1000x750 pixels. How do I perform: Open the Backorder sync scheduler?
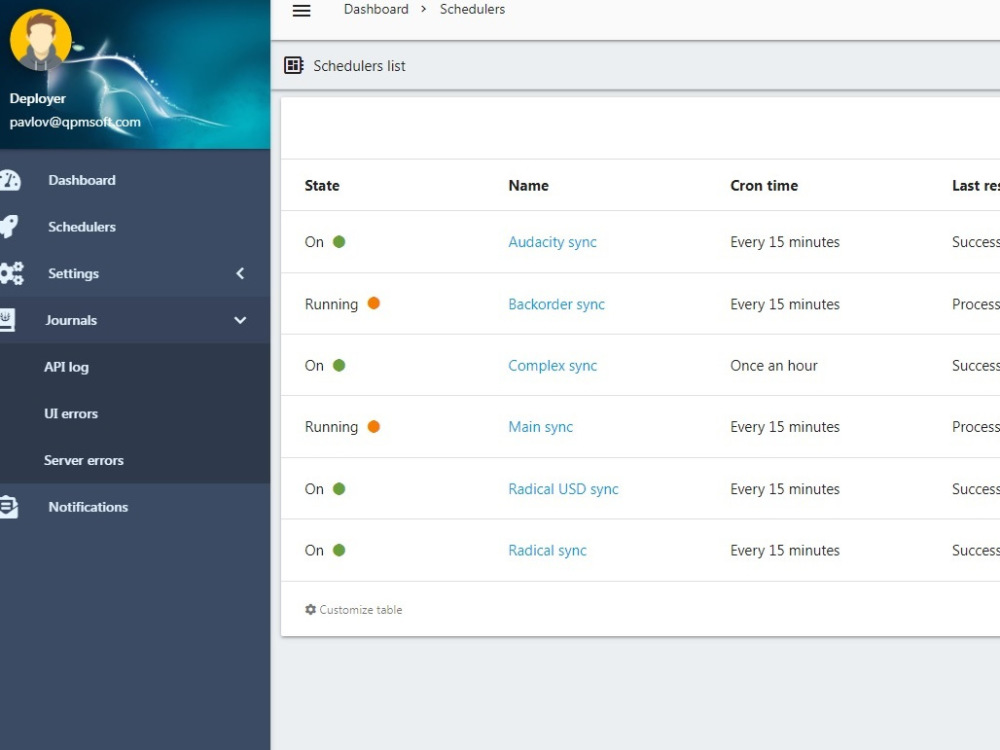(x=556, y=304)
